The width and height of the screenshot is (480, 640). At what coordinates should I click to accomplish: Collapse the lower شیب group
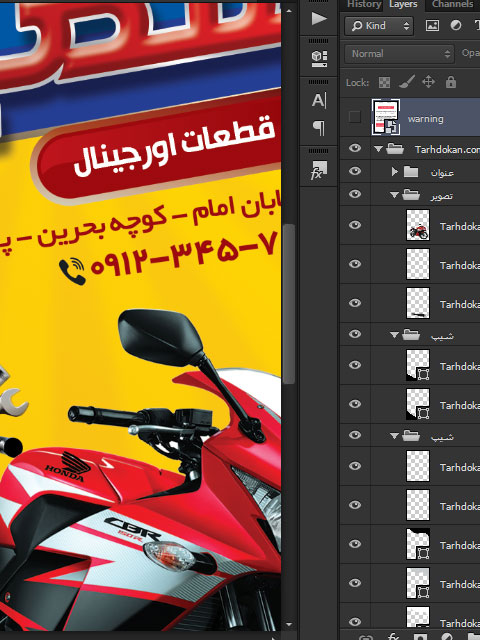394,436
